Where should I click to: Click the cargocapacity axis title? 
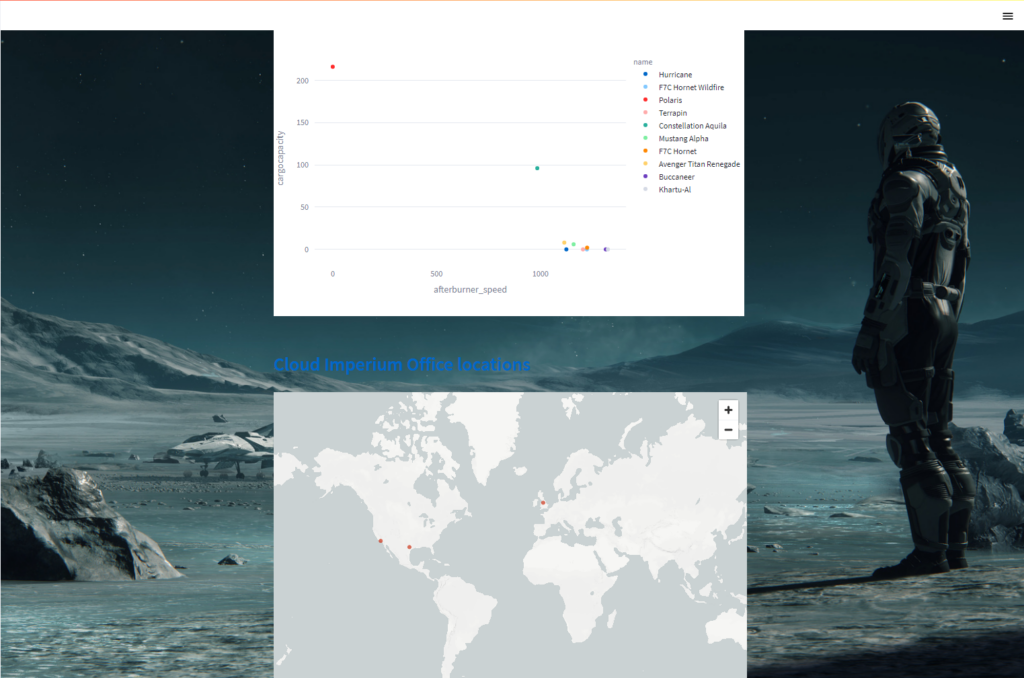(x=280, y=158)
